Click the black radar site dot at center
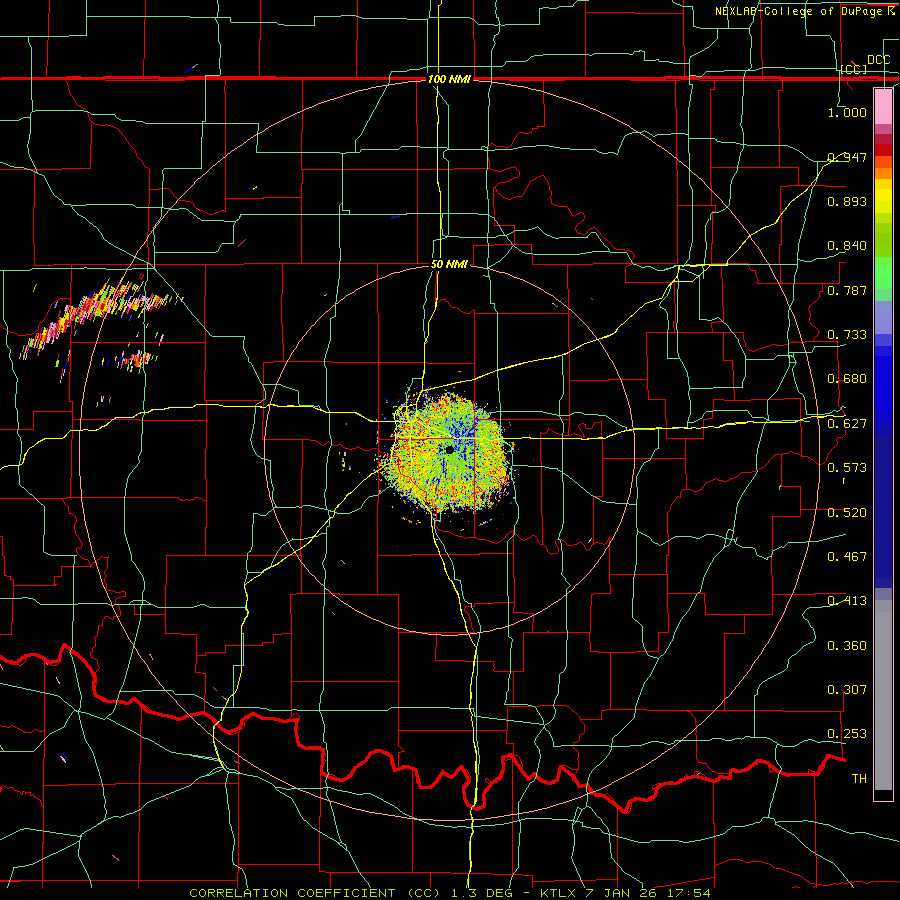The height and width of the screenshot is (900, 900). tap(450, 450)
